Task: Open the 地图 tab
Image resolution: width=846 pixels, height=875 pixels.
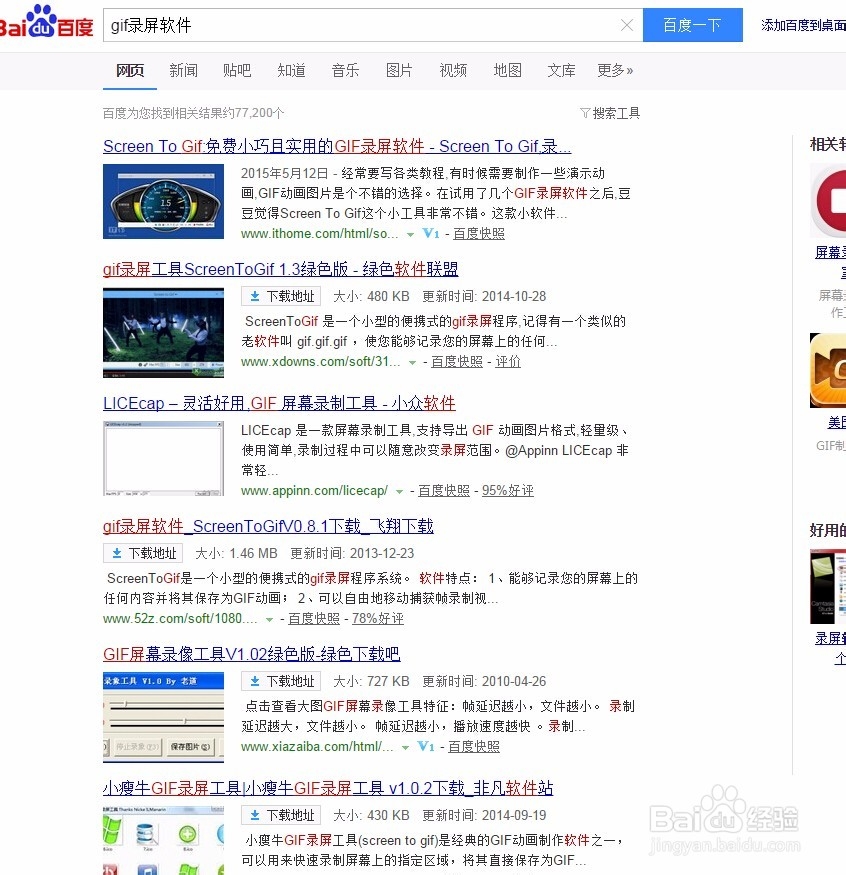Action: (507, 70)
